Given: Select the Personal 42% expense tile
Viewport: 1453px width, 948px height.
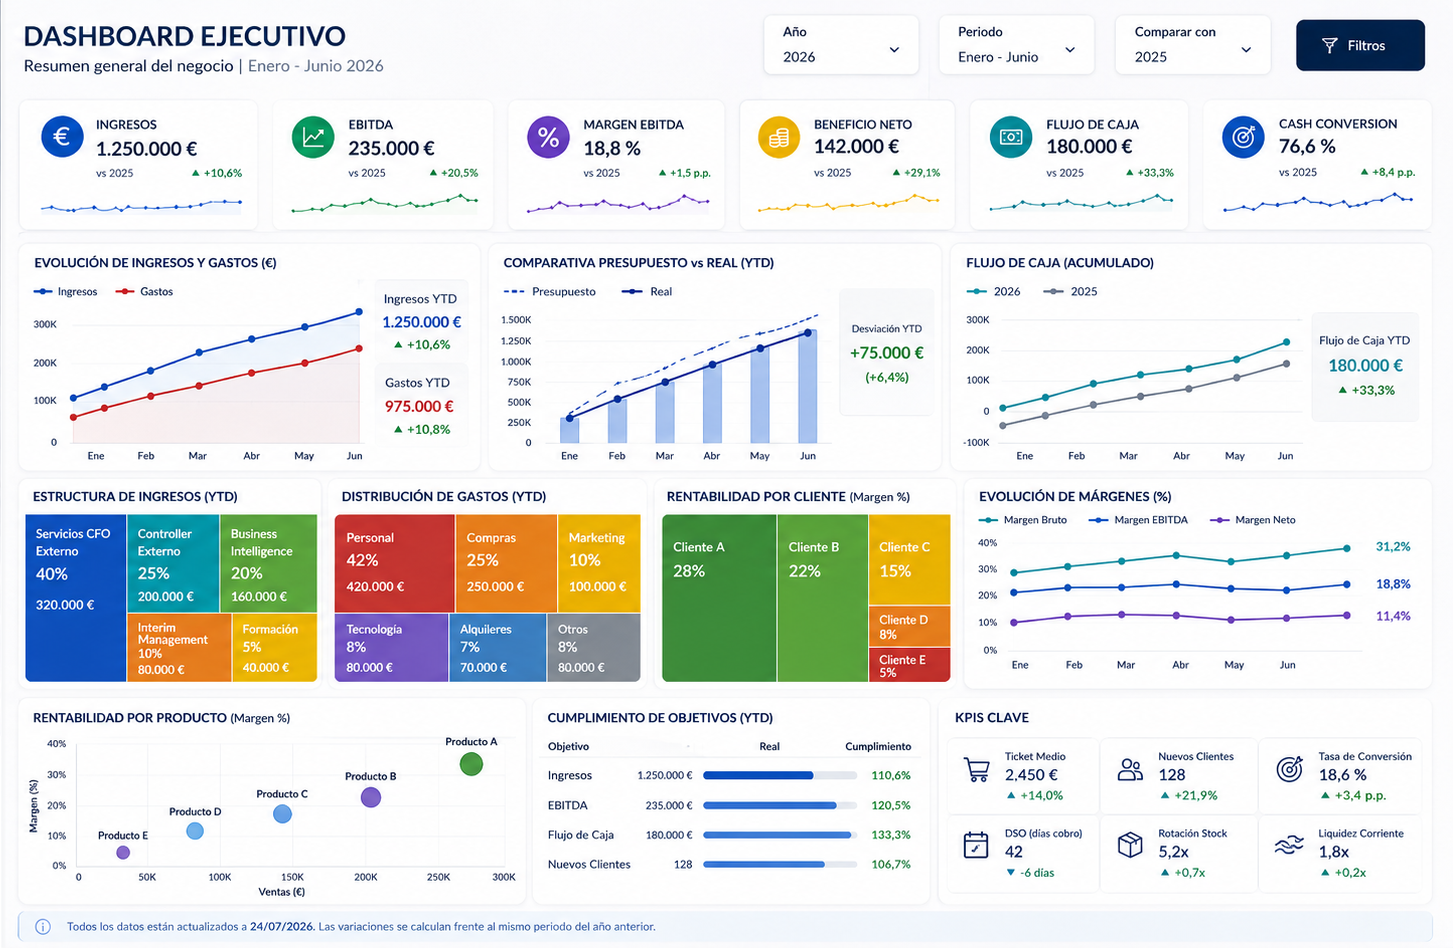Looking at the screenshot, I should tap(394, 563).
